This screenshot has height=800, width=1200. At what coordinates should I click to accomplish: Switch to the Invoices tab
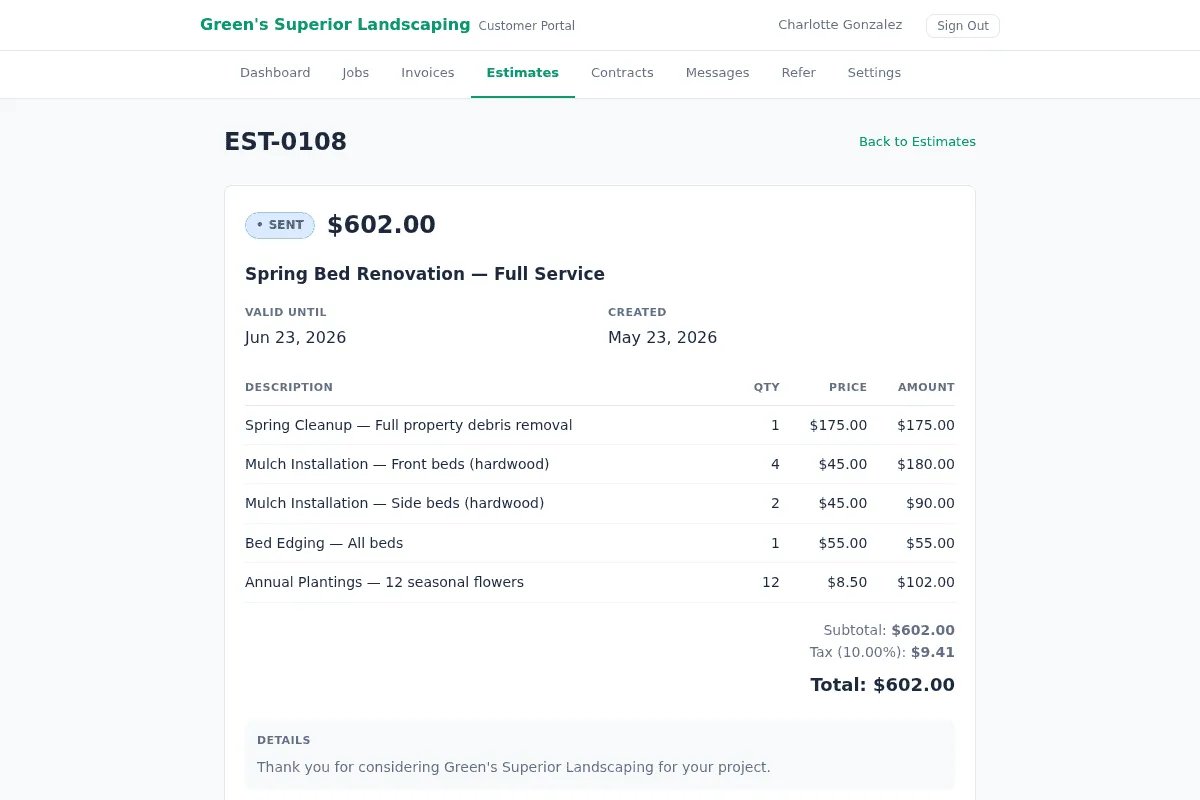428,73
